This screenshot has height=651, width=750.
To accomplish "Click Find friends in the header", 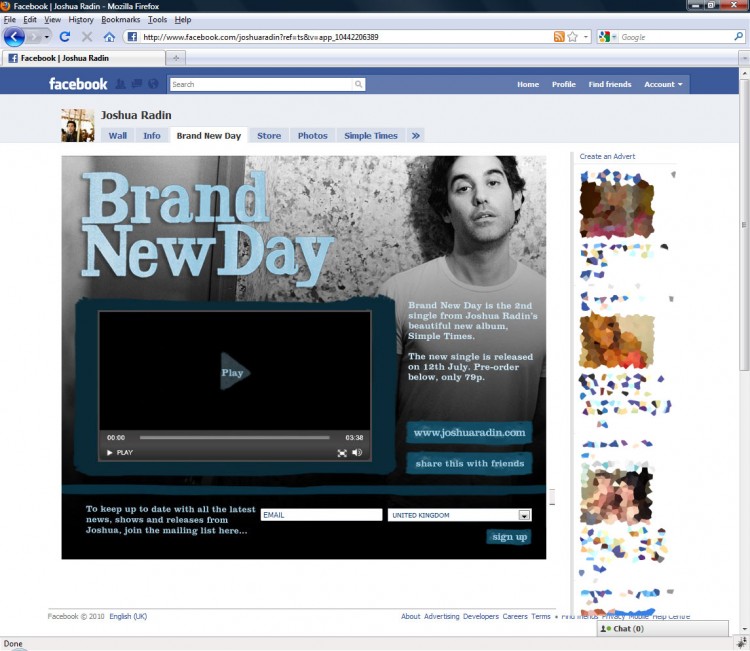I will 609,84.
